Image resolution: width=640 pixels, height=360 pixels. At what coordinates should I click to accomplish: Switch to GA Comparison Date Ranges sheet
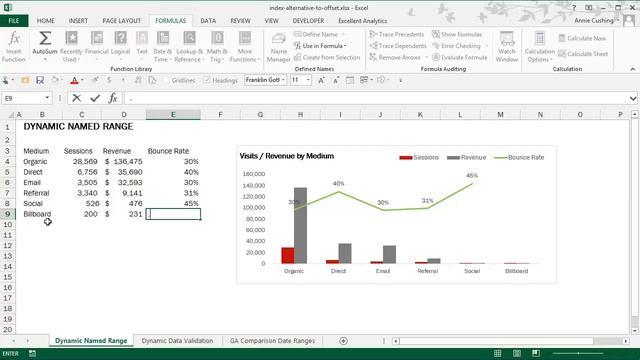(x=272, y=341)
